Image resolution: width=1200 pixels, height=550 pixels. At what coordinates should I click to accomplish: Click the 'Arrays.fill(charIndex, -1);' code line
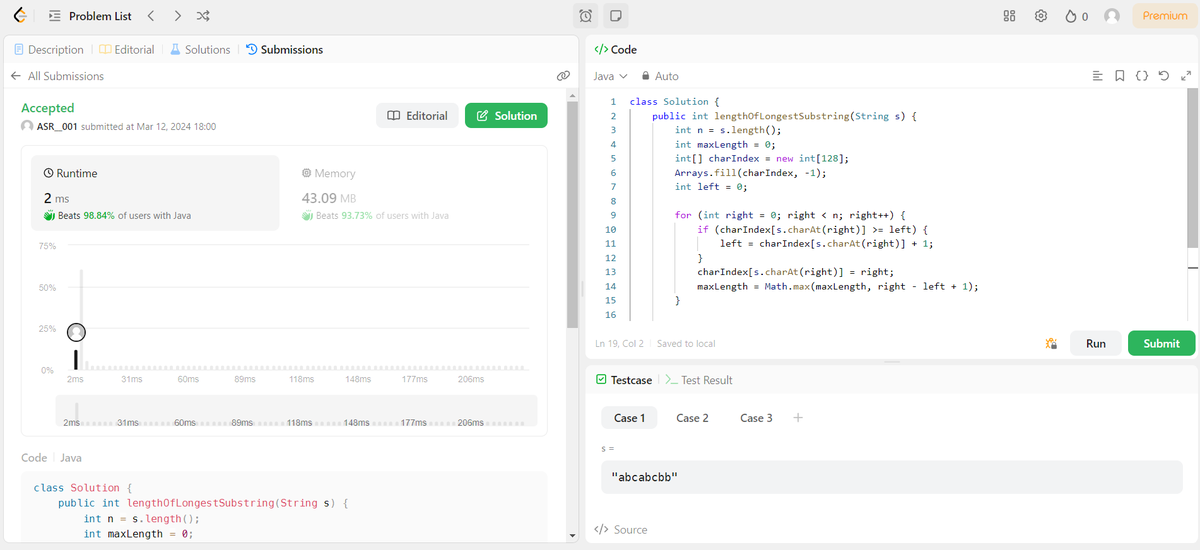tap(751, 172)
